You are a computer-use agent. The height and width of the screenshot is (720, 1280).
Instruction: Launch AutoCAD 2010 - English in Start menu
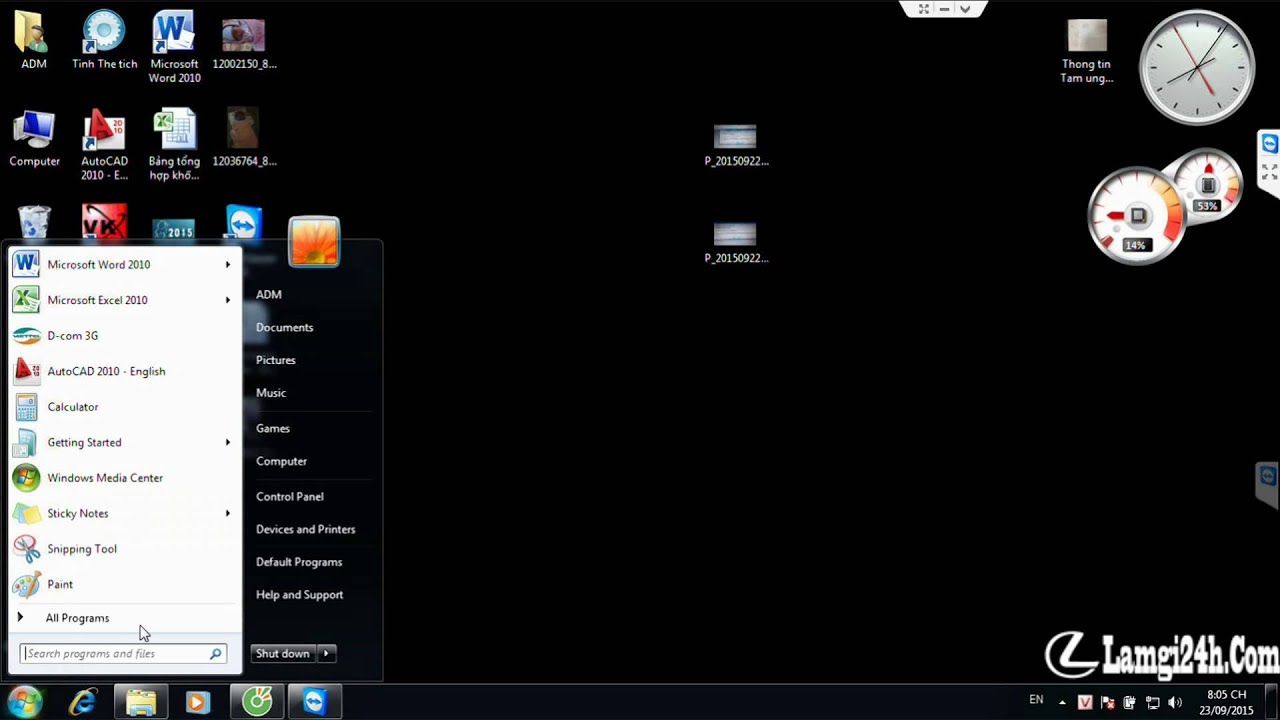(123, 371)
